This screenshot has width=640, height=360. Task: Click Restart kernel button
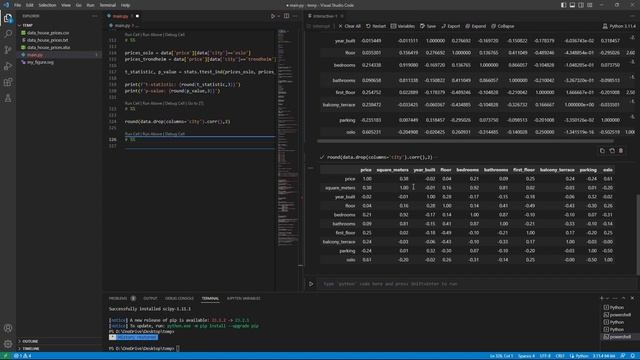(x=376, y=26)
